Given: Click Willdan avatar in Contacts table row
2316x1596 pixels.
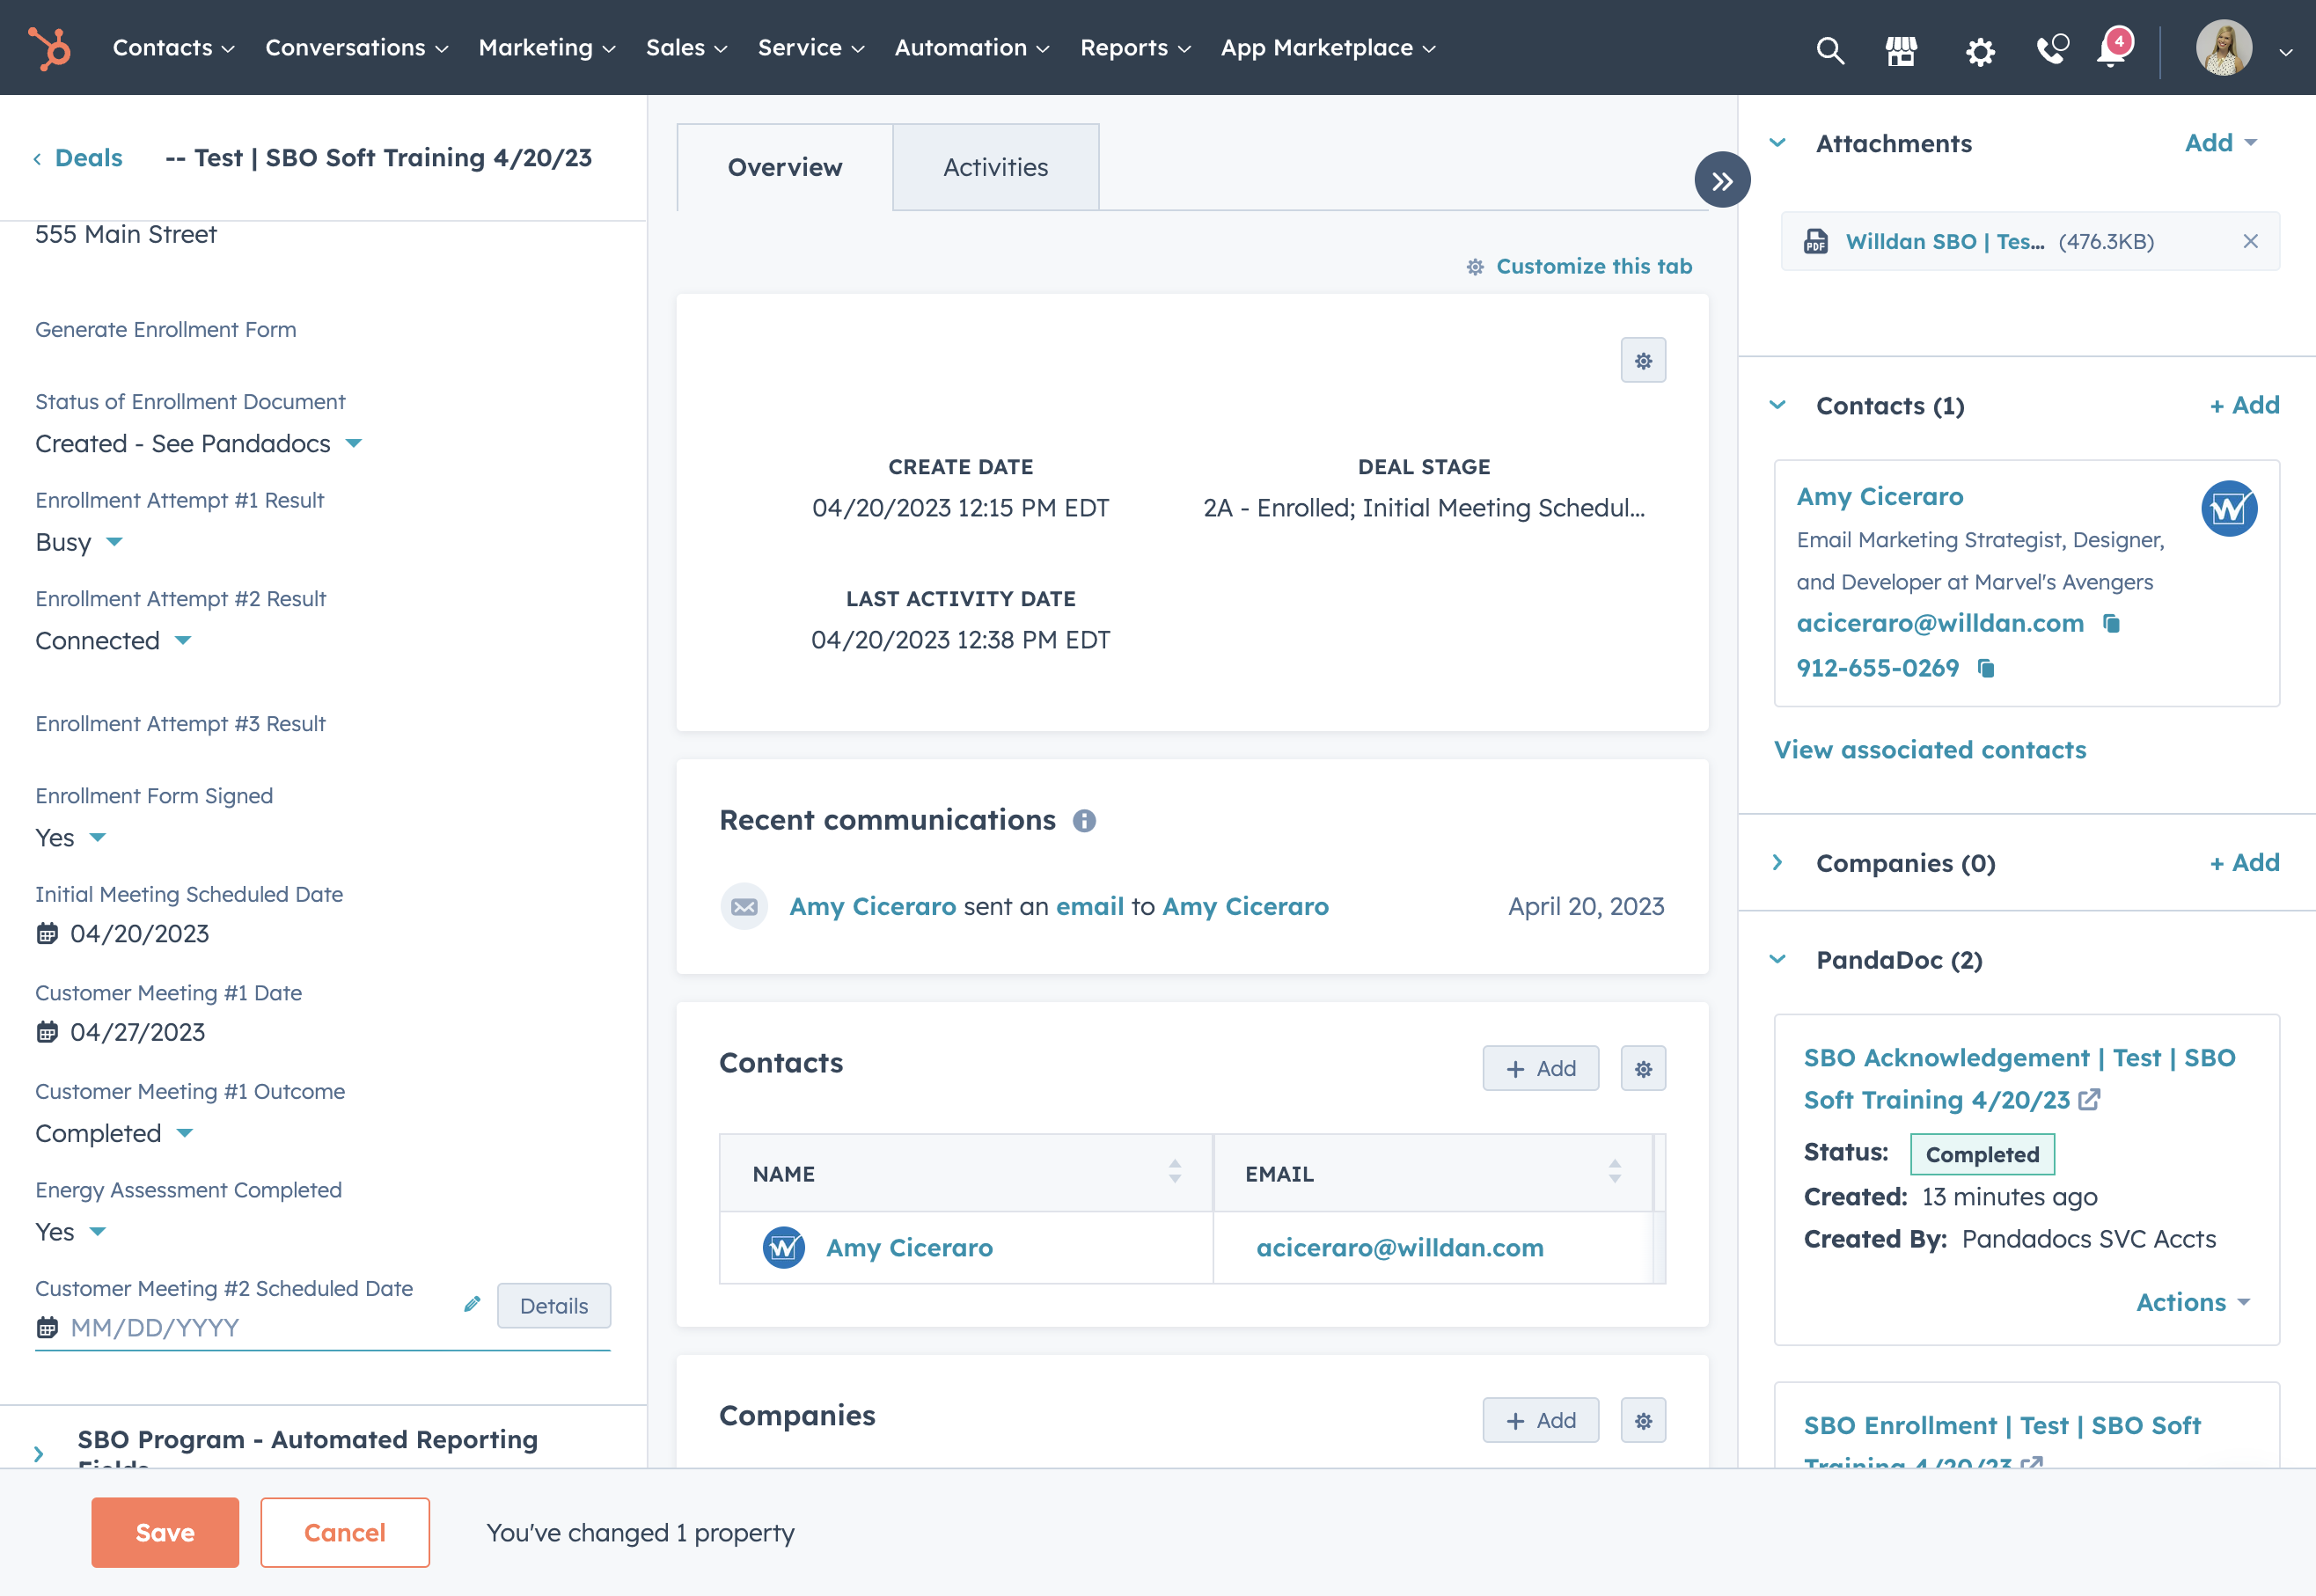Looking at the screenshot, I should tap(784, 1247).
